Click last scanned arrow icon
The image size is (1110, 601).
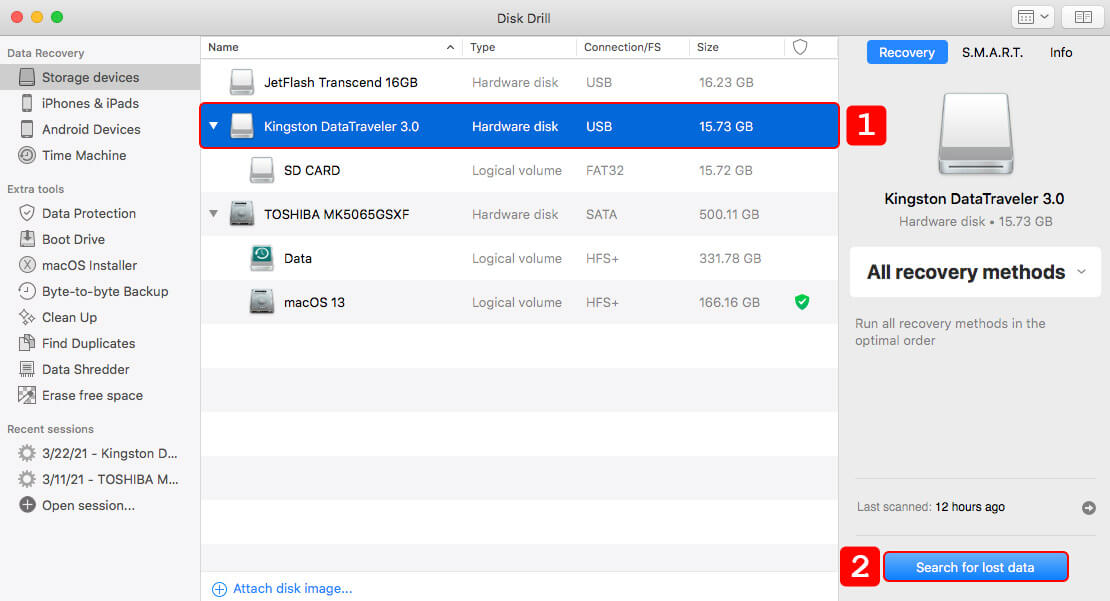(x=1089, y=508)
